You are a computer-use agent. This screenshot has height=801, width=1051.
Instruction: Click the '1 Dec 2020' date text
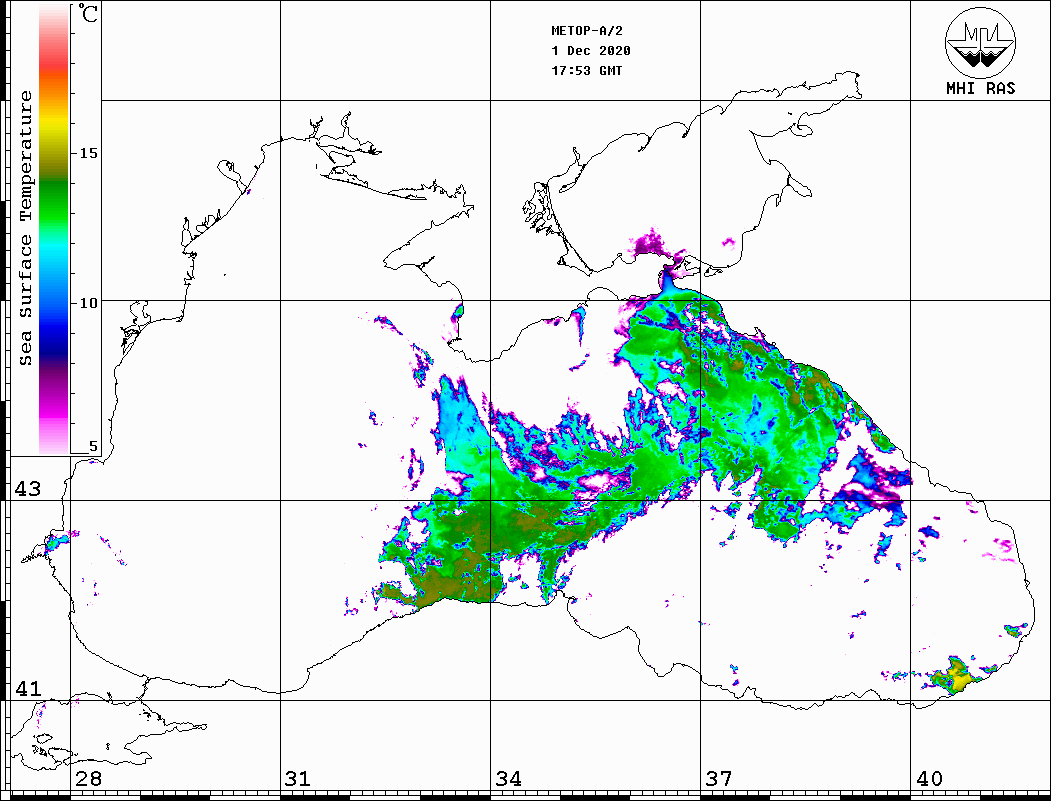pyautogui.click(x=591, y=51)
